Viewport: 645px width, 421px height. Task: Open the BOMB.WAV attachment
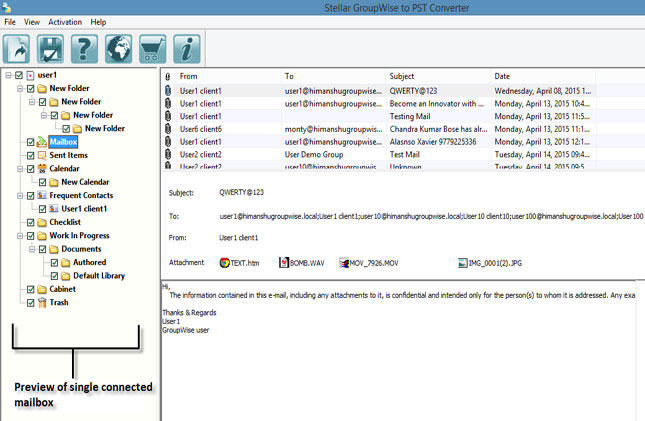[302, 263]
